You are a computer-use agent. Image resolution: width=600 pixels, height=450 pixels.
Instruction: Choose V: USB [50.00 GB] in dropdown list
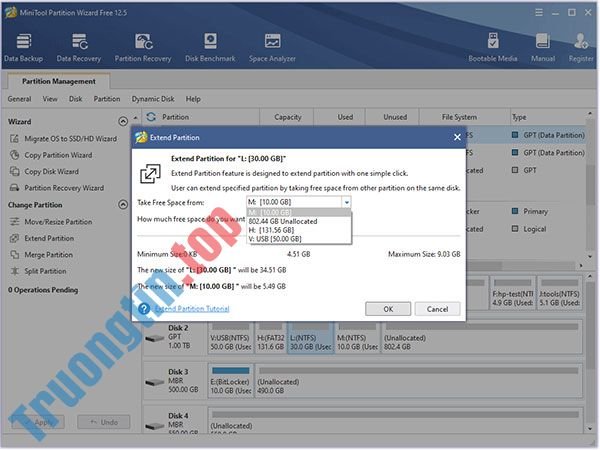299,239
